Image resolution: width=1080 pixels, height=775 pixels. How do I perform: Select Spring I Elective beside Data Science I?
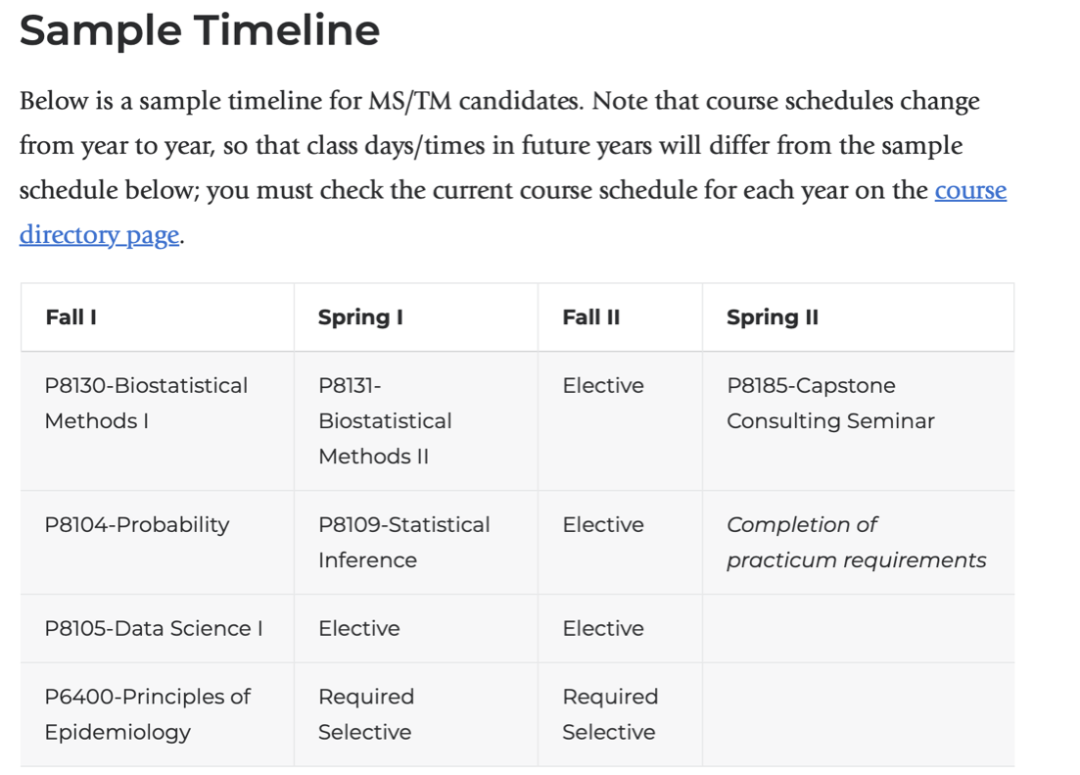359,629
